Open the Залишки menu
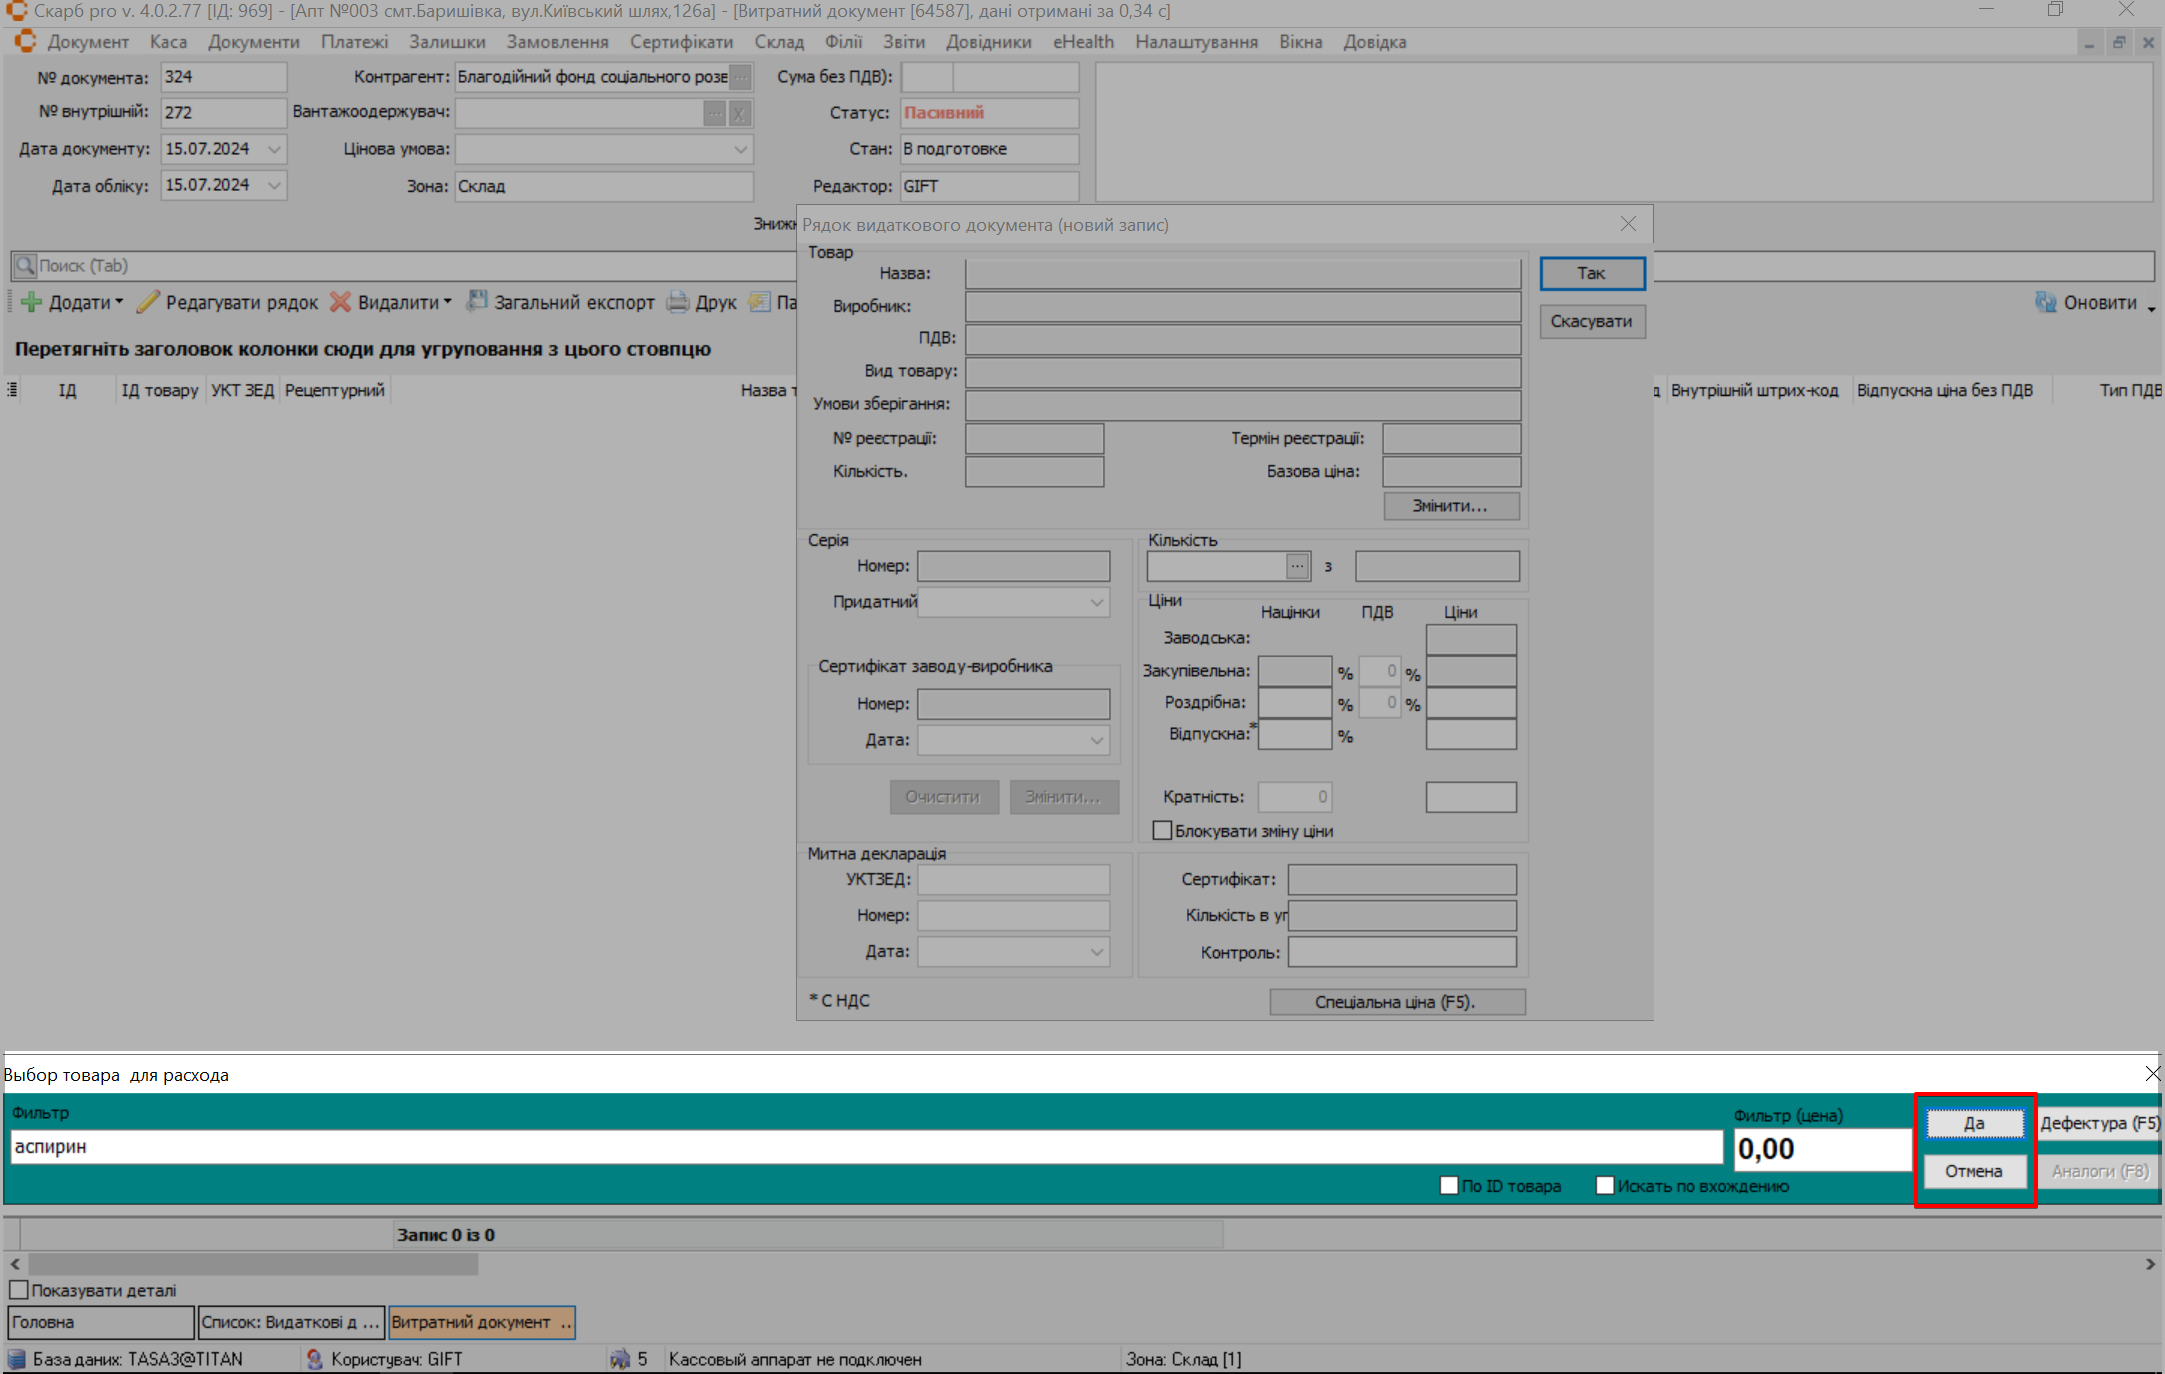Screen dimensions: 2165x1374 (x=446, y=42)
